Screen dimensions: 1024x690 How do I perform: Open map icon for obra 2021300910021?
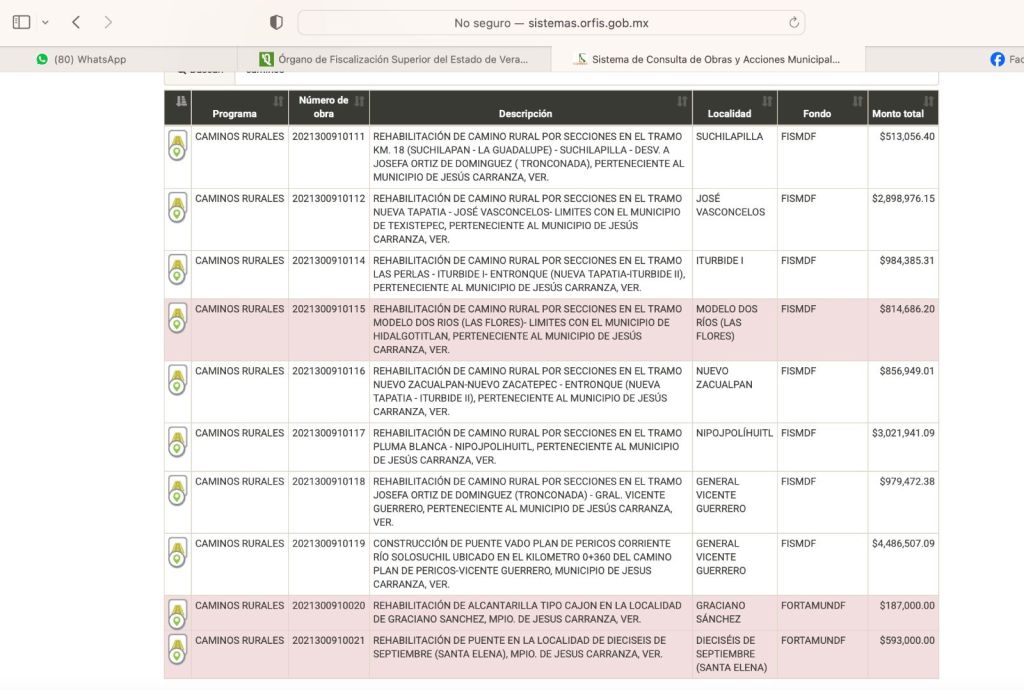click(177, 649)
